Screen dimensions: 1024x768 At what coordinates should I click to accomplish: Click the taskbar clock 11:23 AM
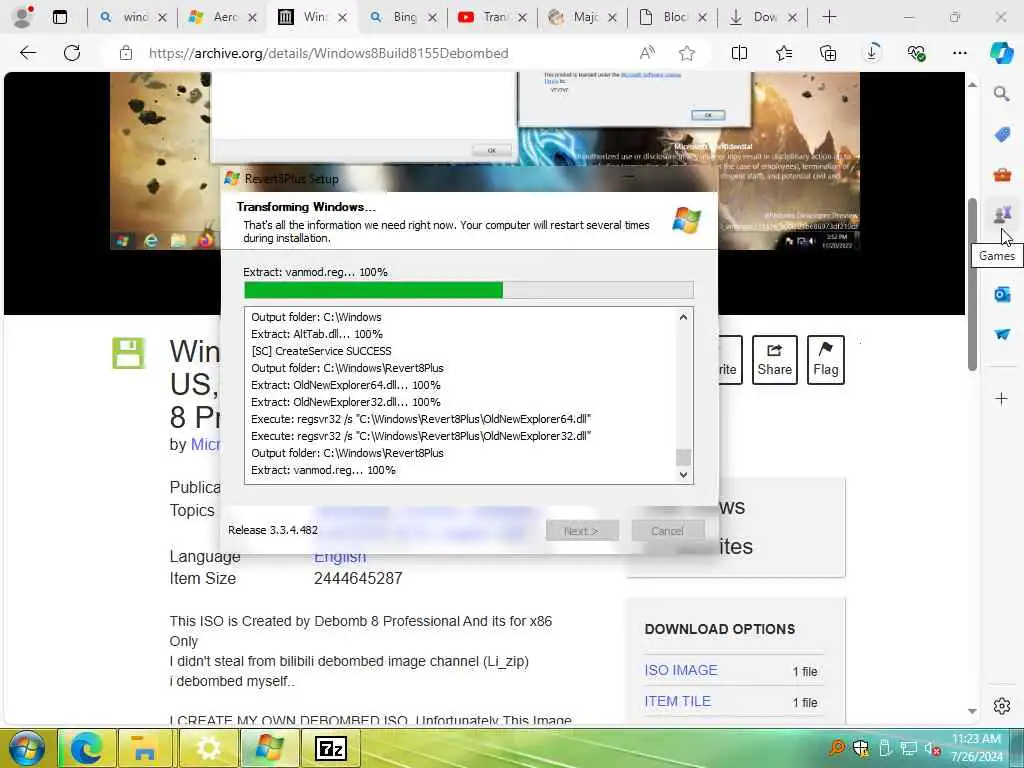[976, 739]
